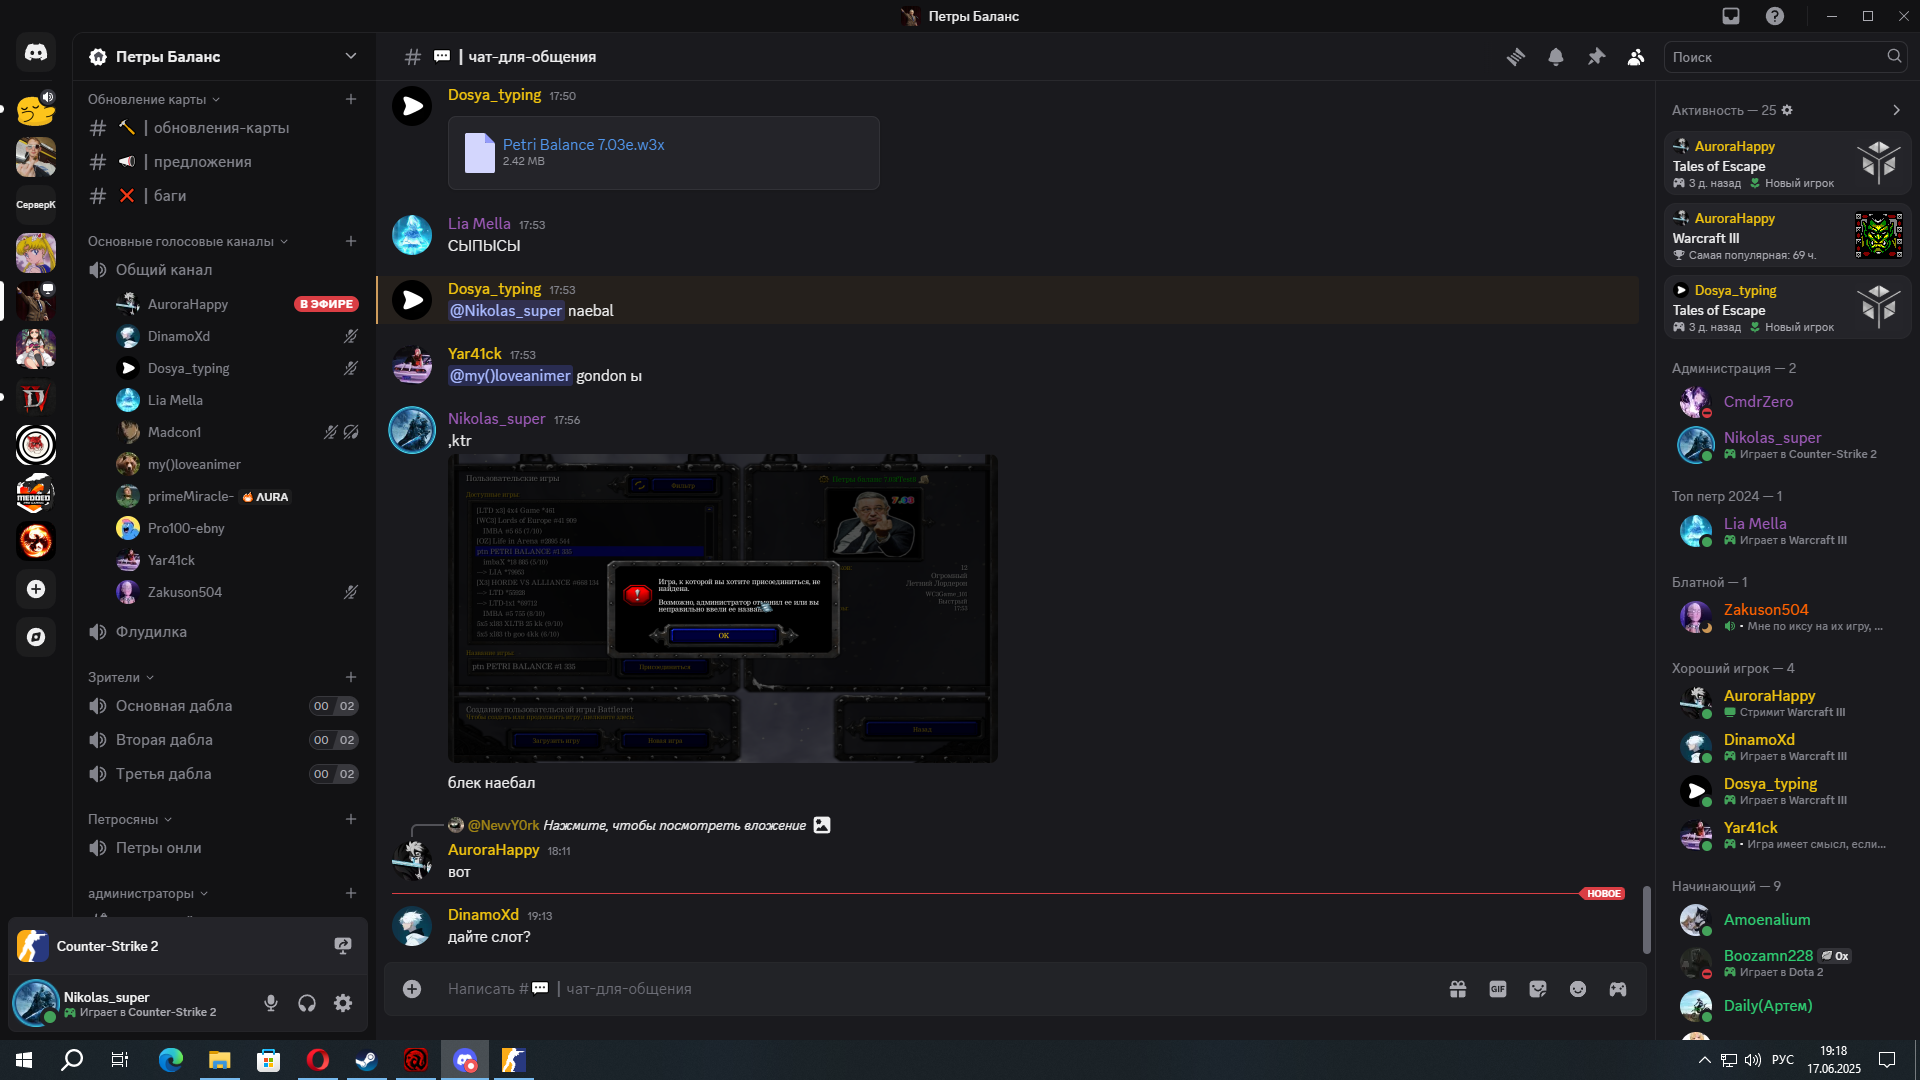Open the Threads icon in channel header

click(1516, 57)
